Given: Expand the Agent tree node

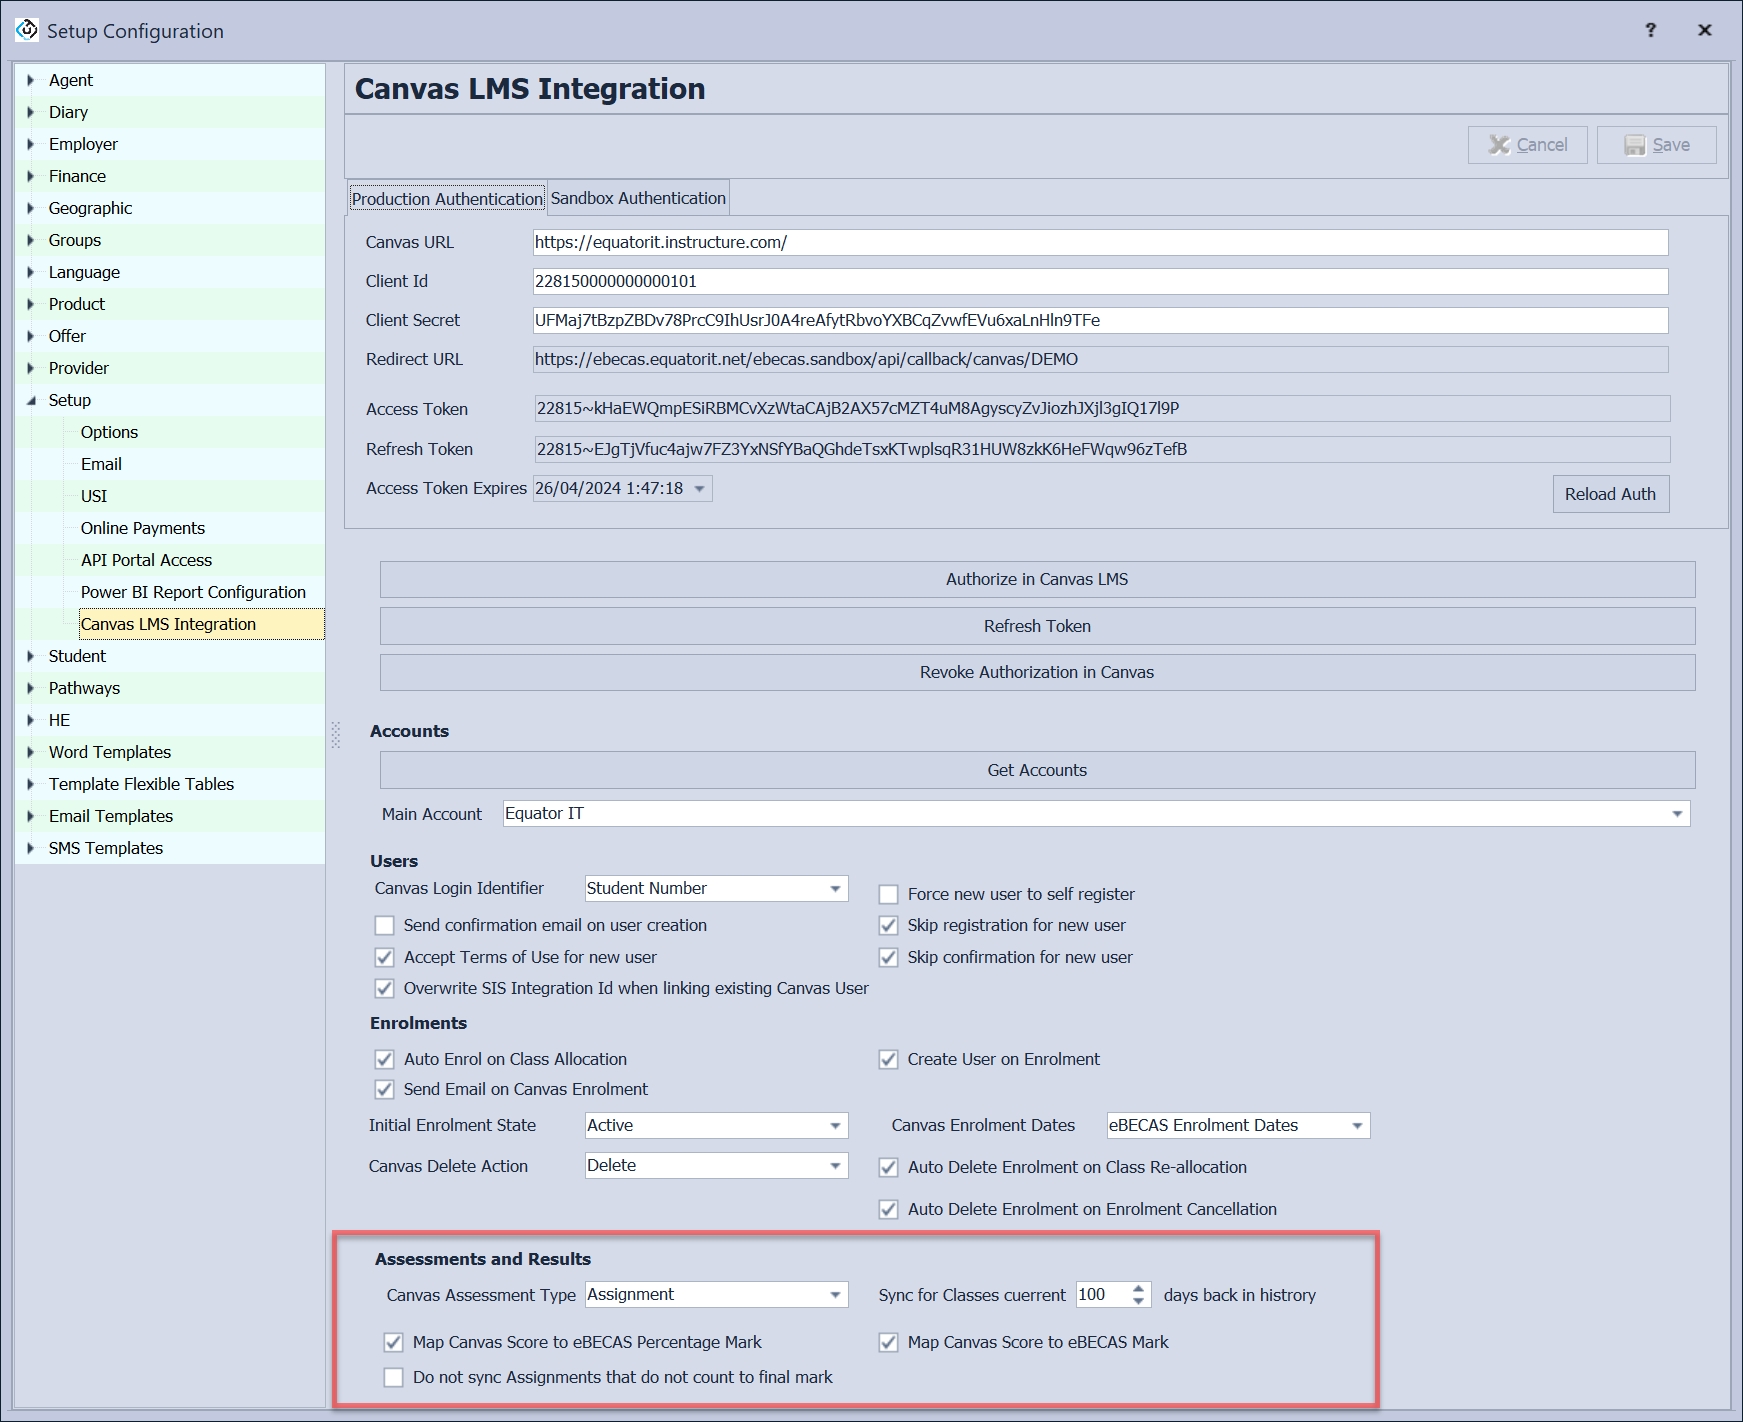Looking at the screenshot, I should [x=31, y=80].
